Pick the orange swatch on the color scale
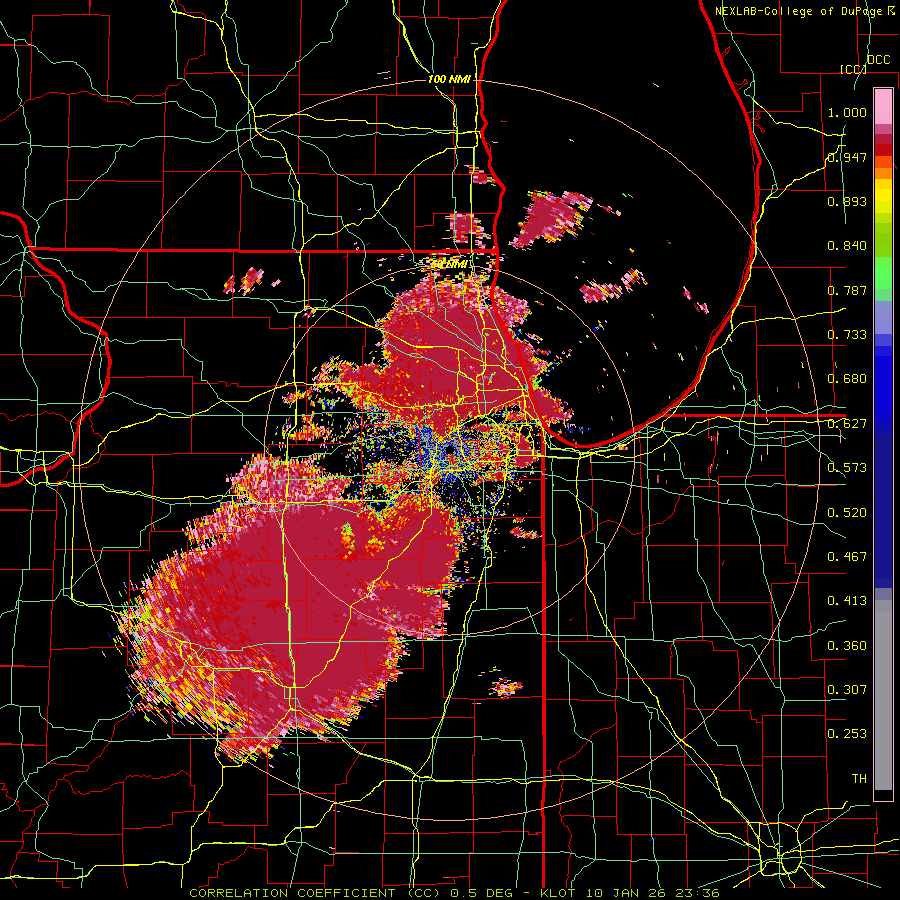 coord(883,173)
